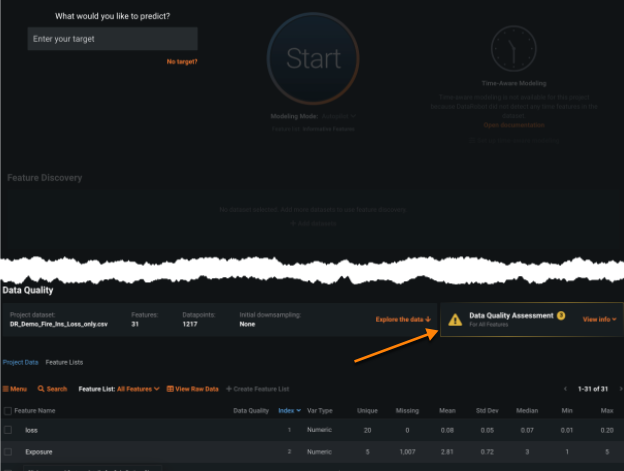Click the large Start button
624x471 pixels.
pos(313,58)
